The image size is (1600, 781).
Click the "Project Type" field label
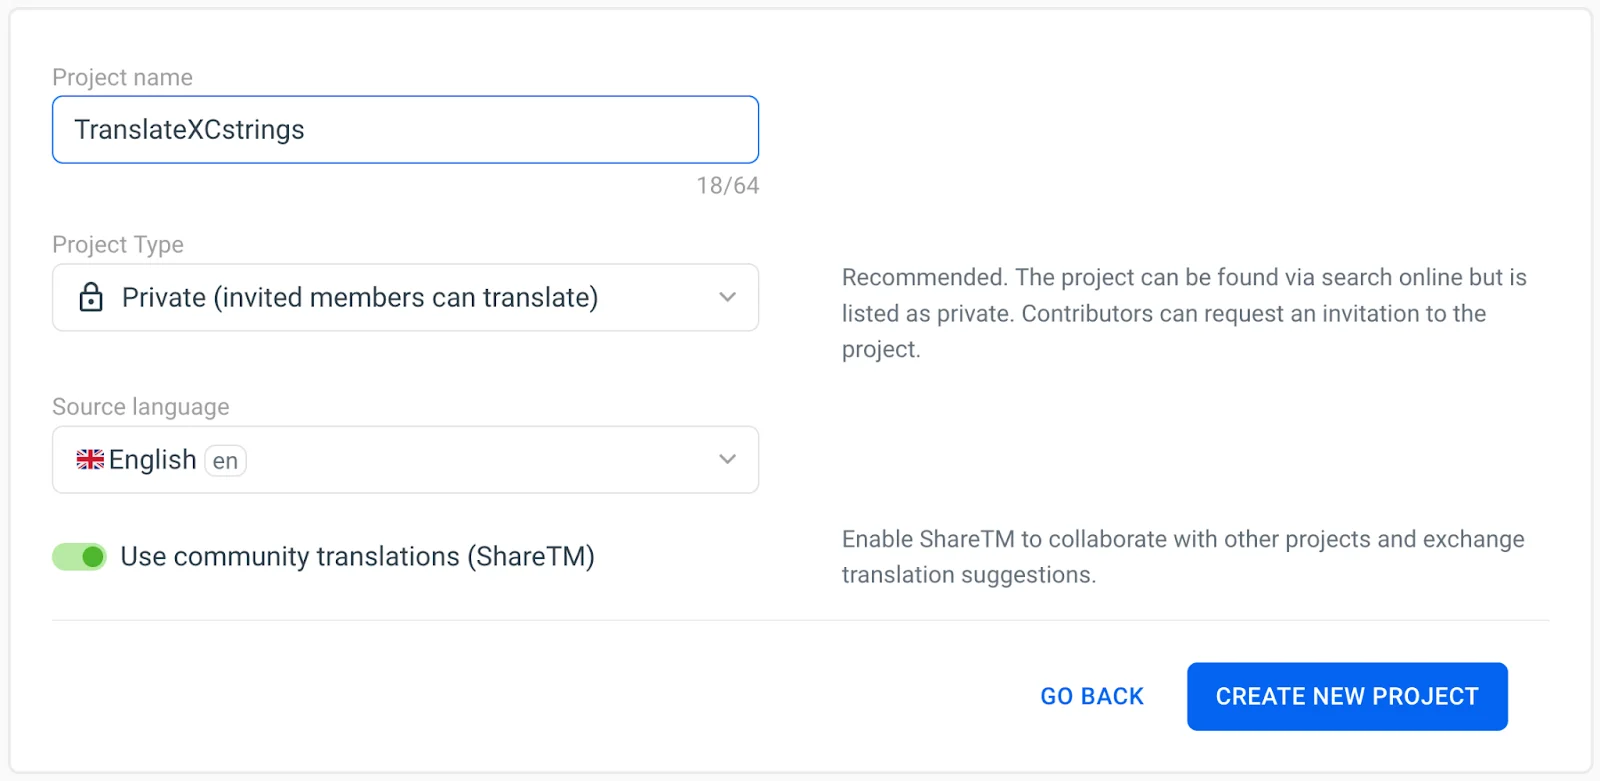click(x=118, y=244)
